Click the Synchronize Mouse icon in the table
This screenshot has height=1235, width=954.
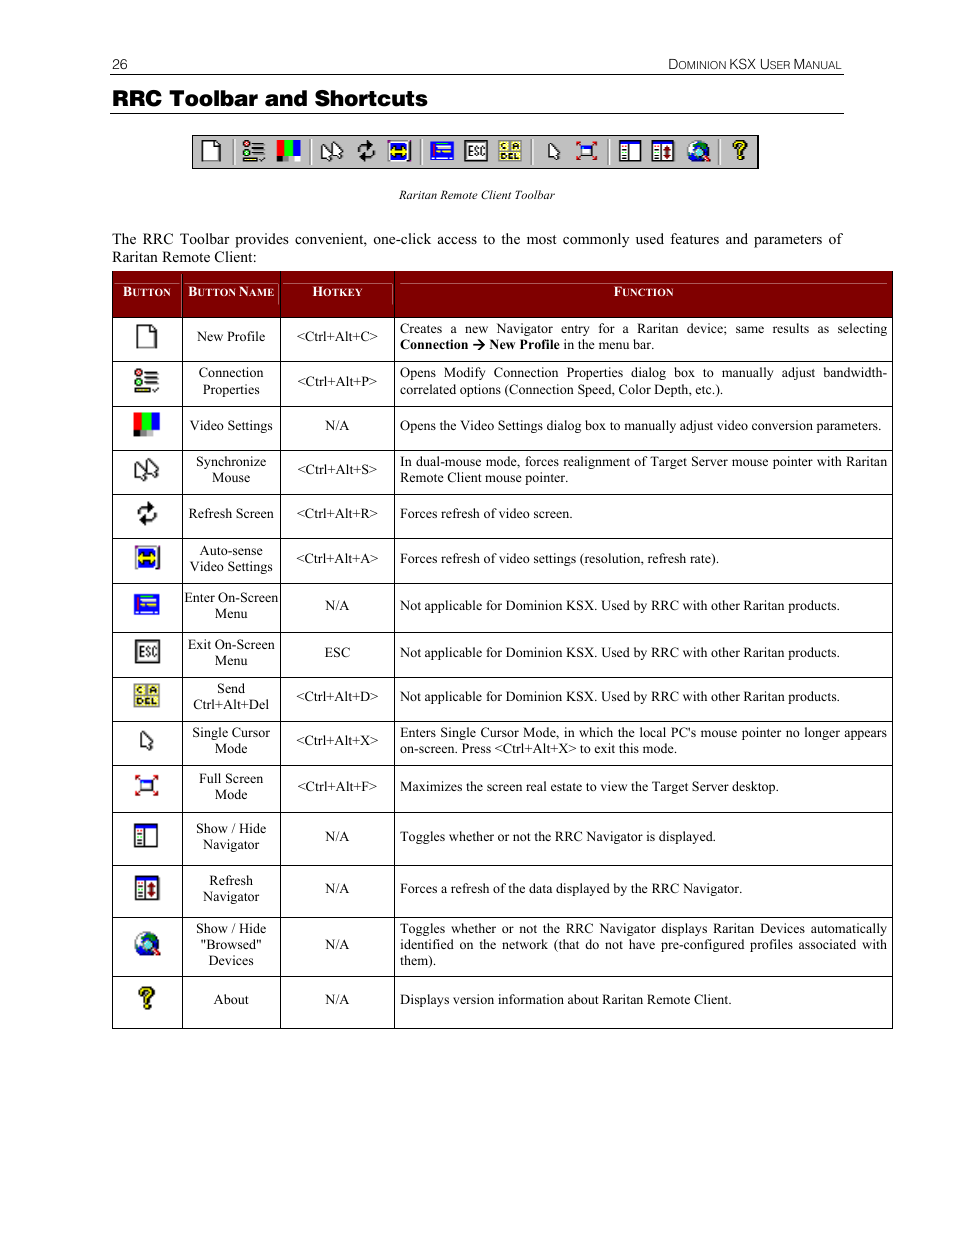click(147, 469)
